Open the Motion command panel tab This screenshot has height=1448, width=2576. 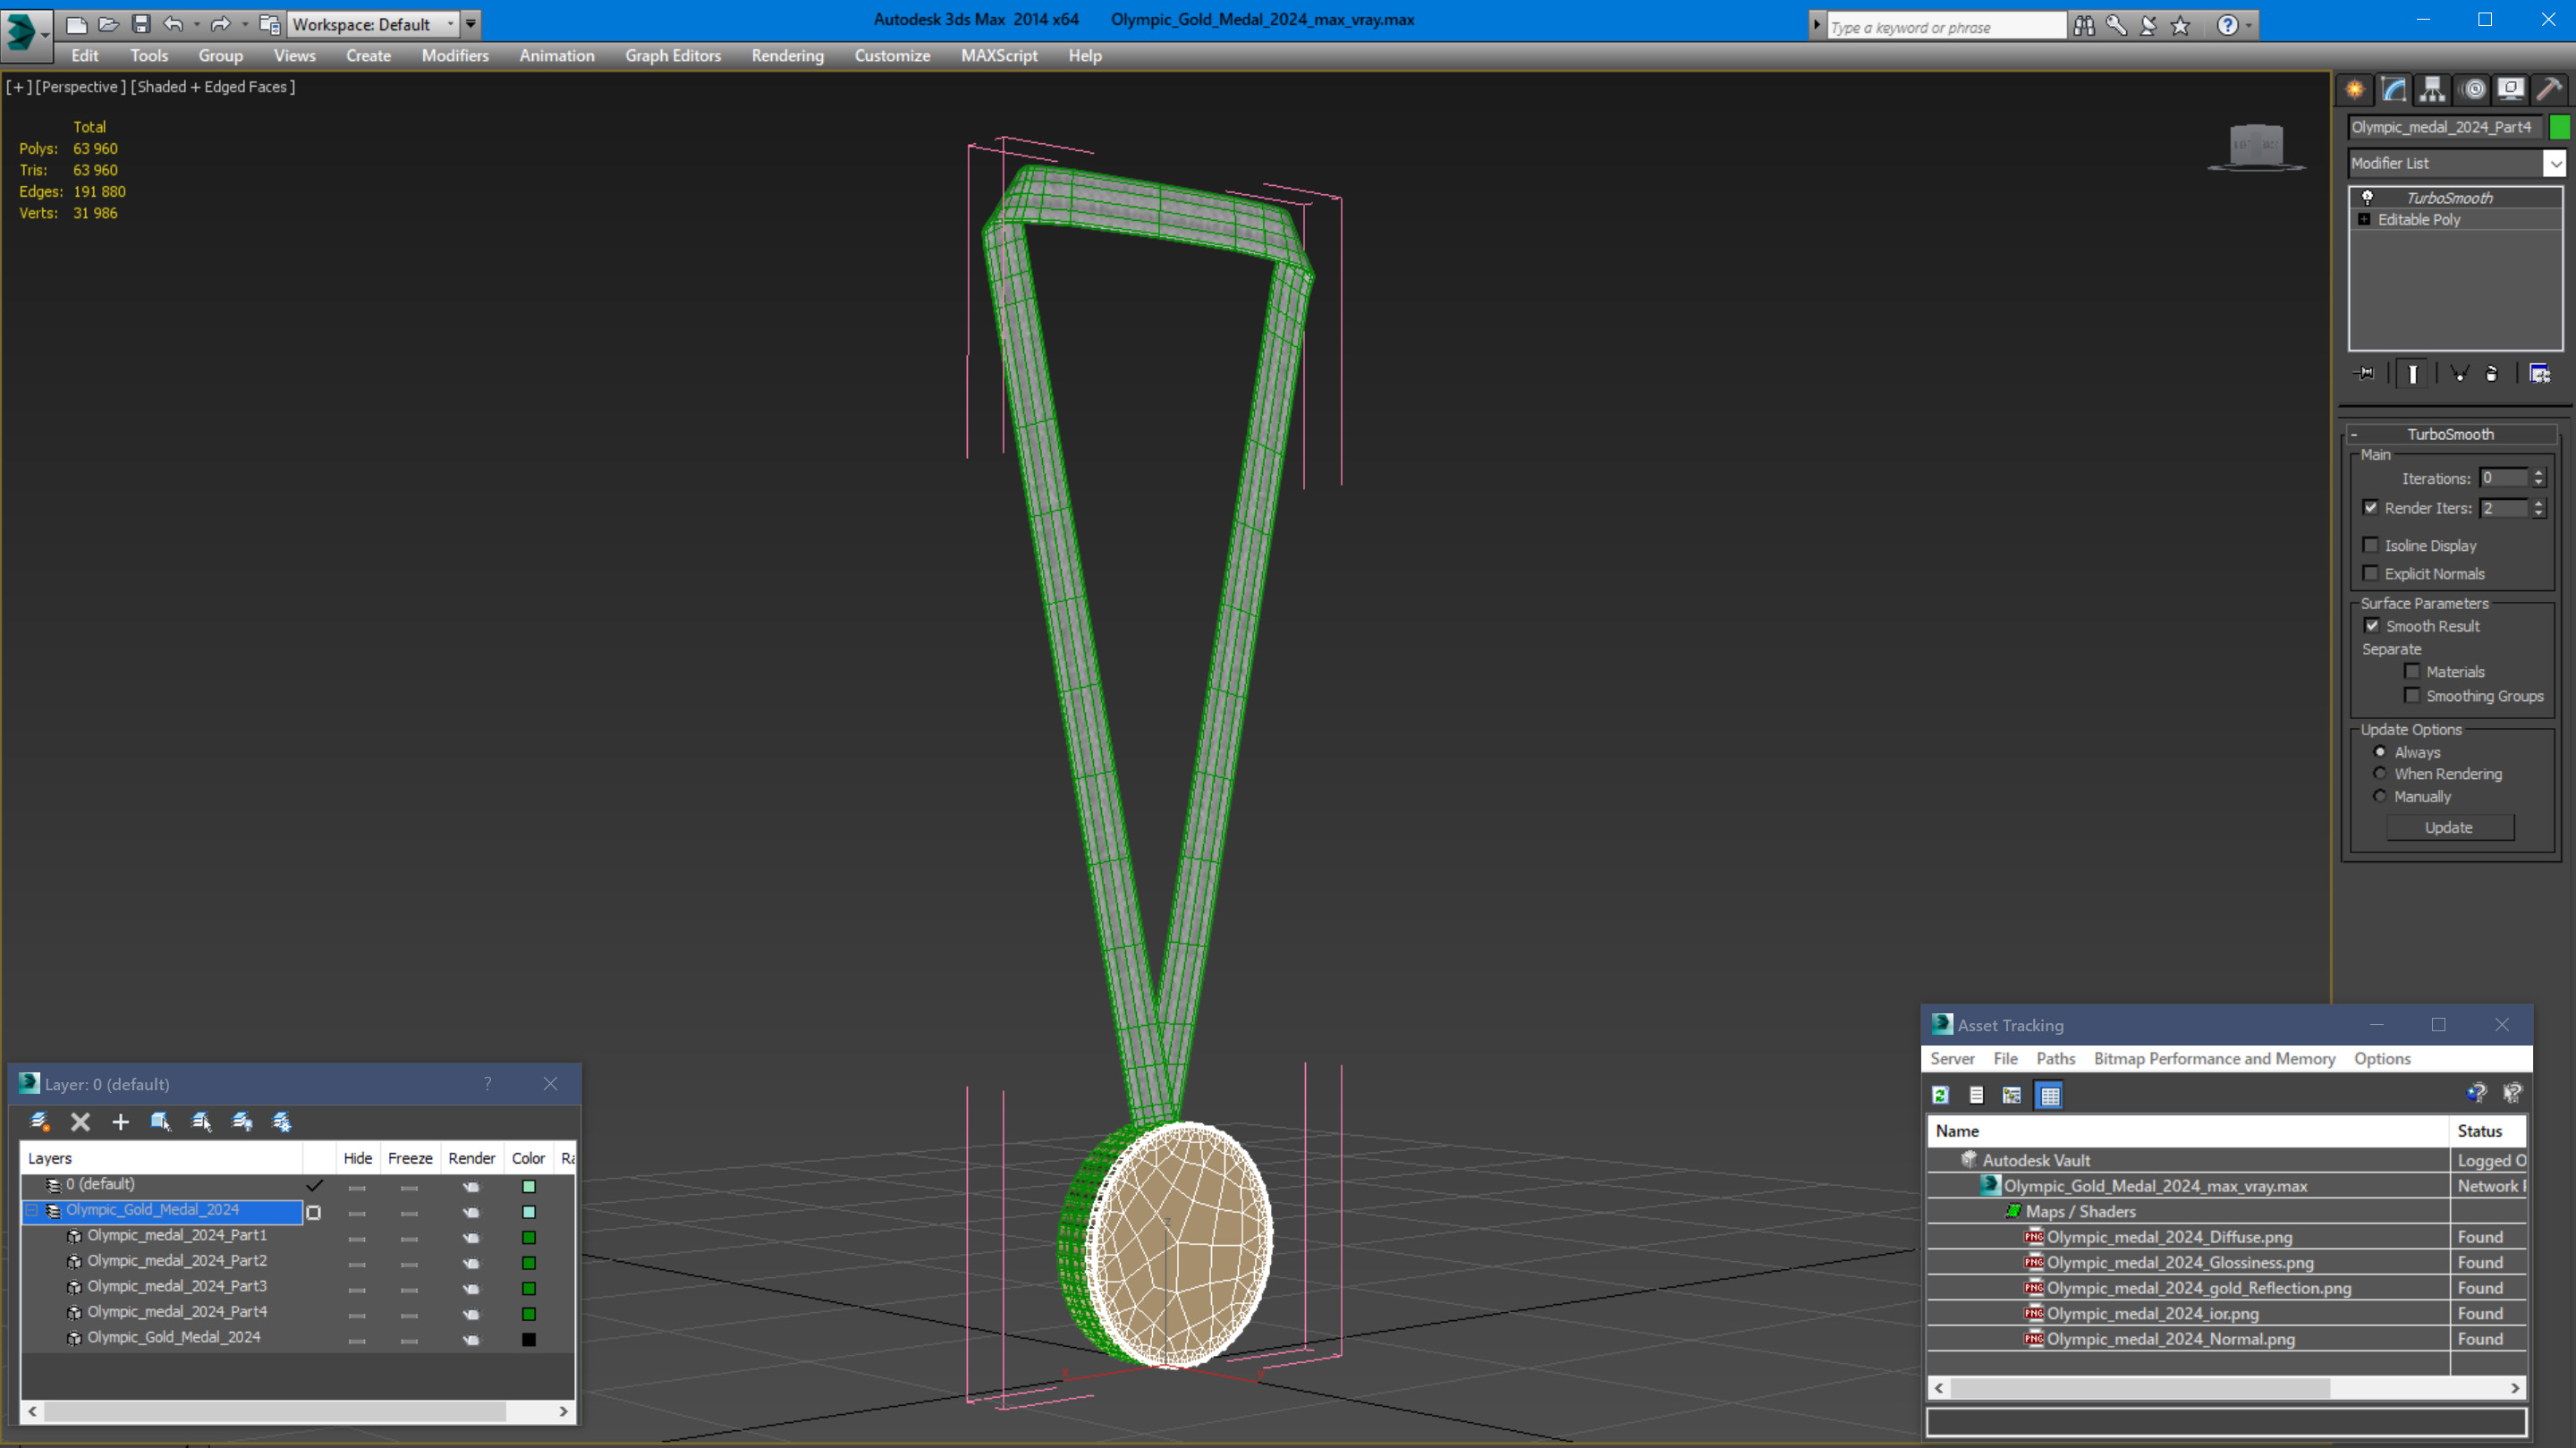[2473, 90]
